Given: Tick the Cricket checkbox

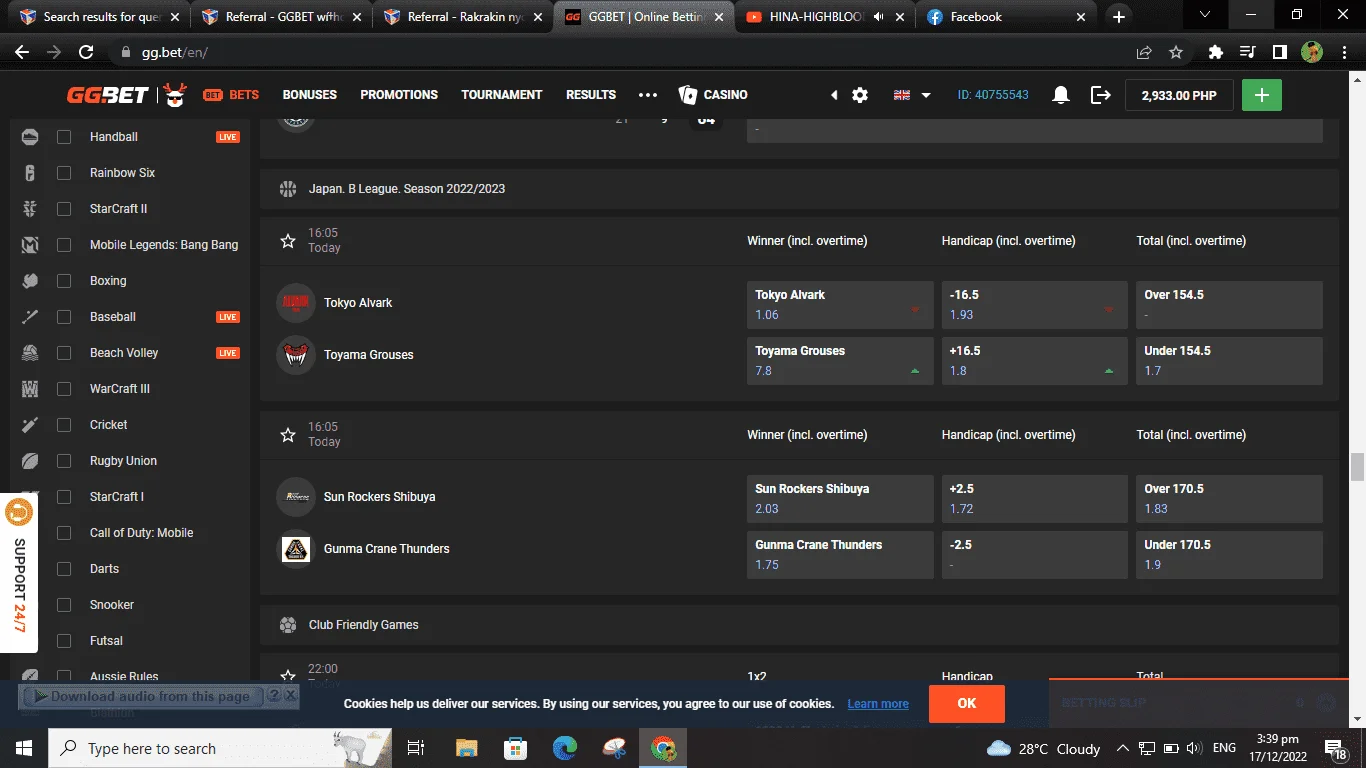Looking at the screenshot, I should [x=64, y=425].
